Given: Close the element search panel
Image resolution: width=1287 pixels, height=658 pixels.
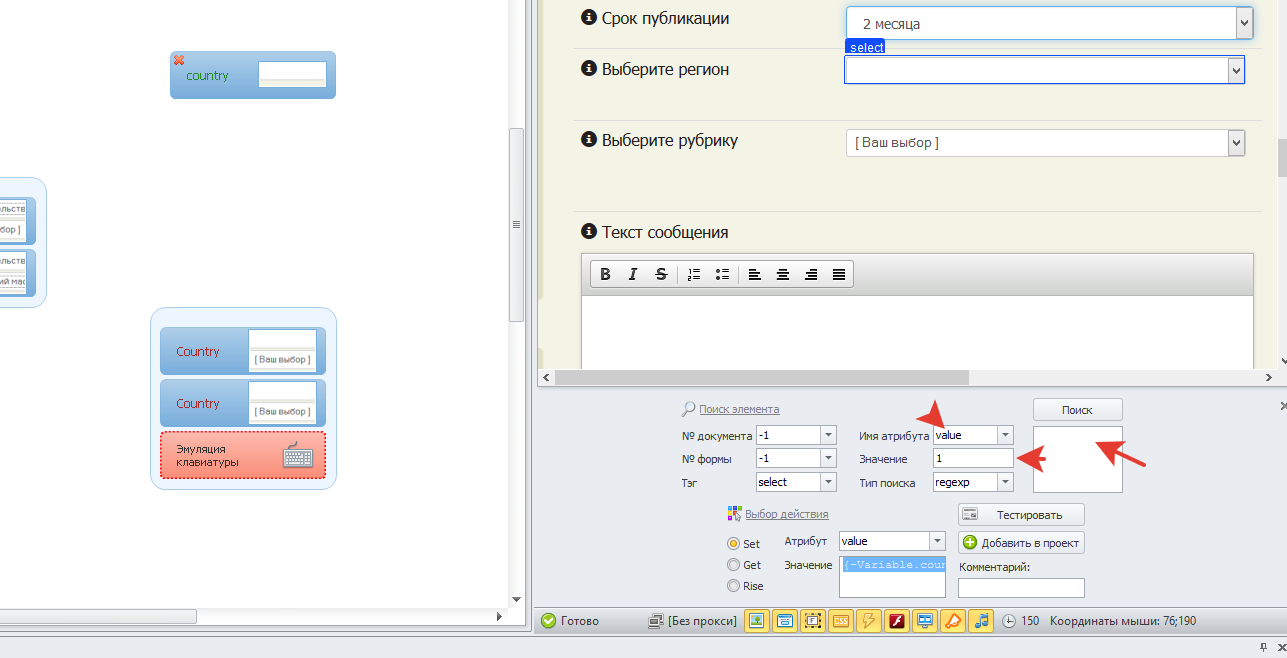Looking at the screenshot, I should point(1283,406).
